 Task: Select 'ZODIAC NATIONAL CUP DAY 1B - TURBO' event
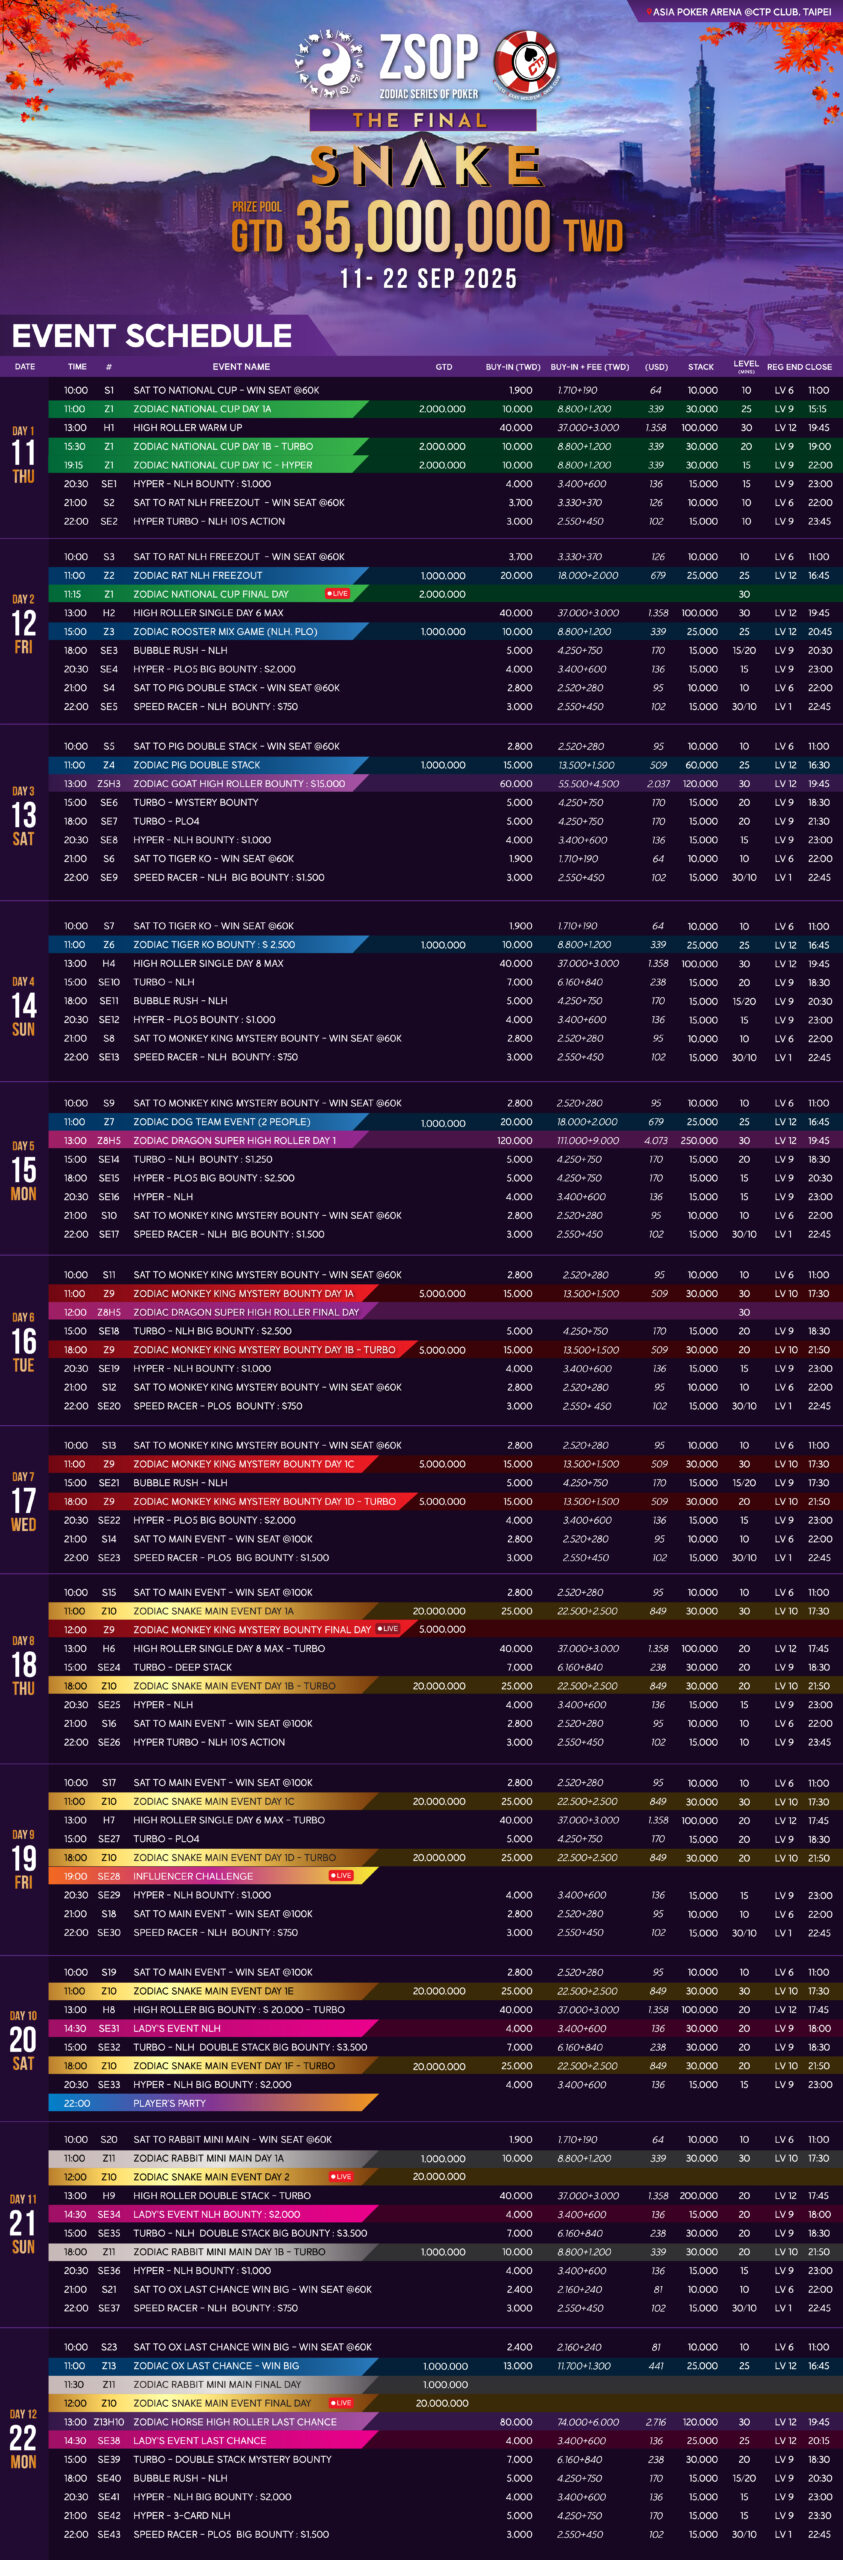[223, 447]
